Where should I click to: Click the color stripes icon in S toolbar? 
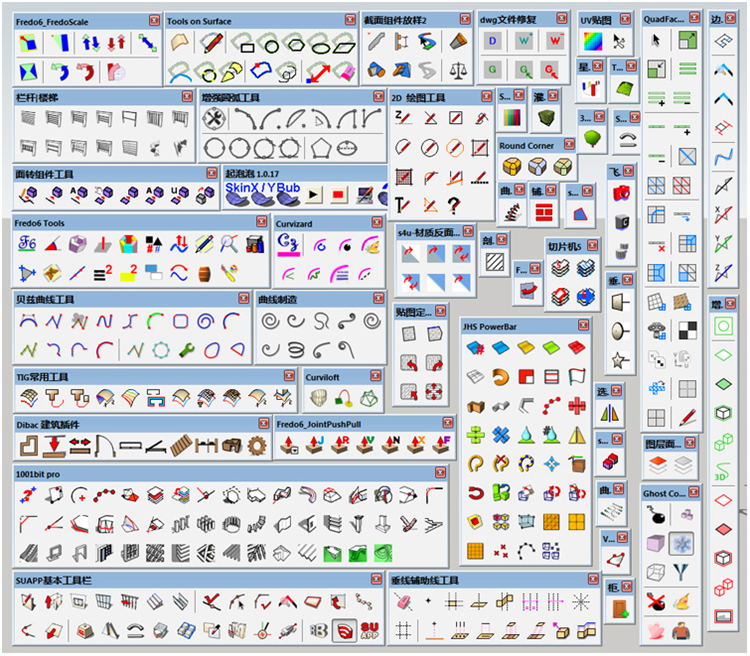coord(512,117)
